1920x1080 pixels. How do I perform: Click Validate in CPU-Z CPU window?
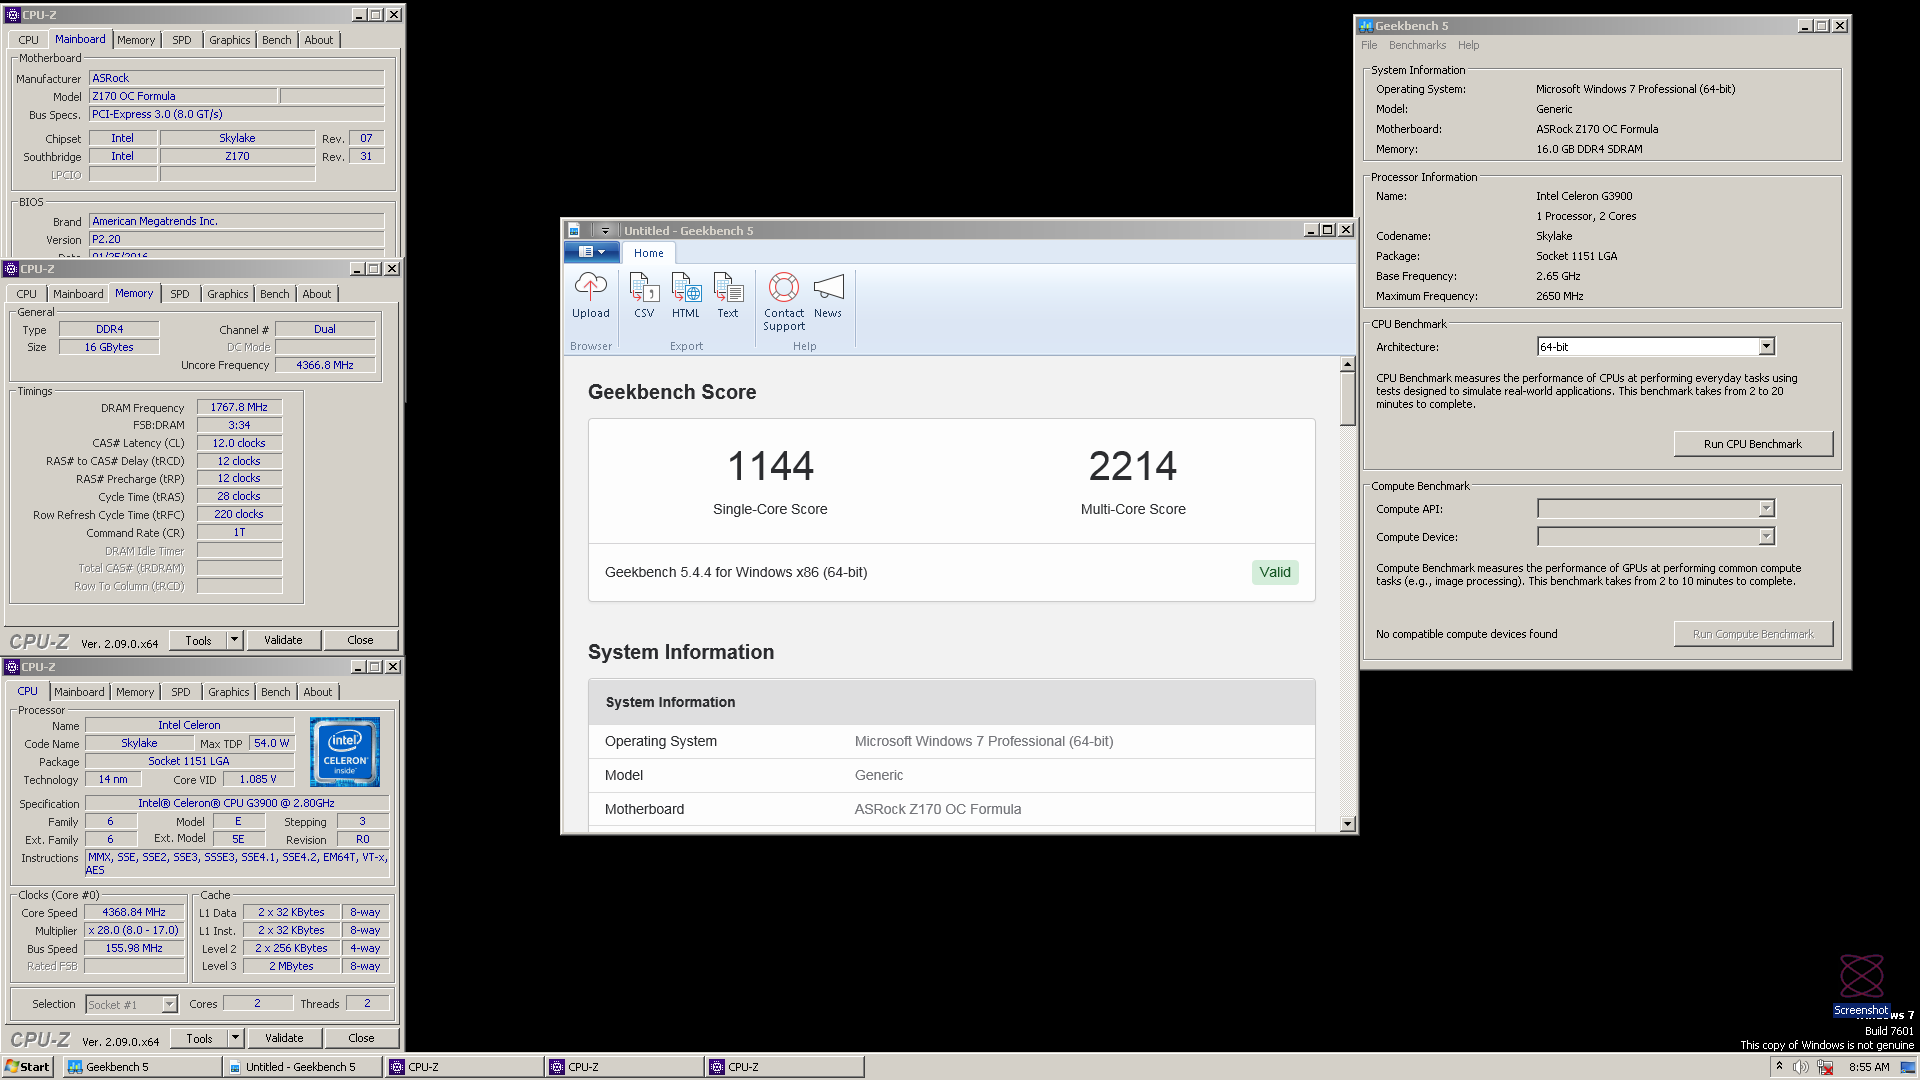(x=284, y=1038)
